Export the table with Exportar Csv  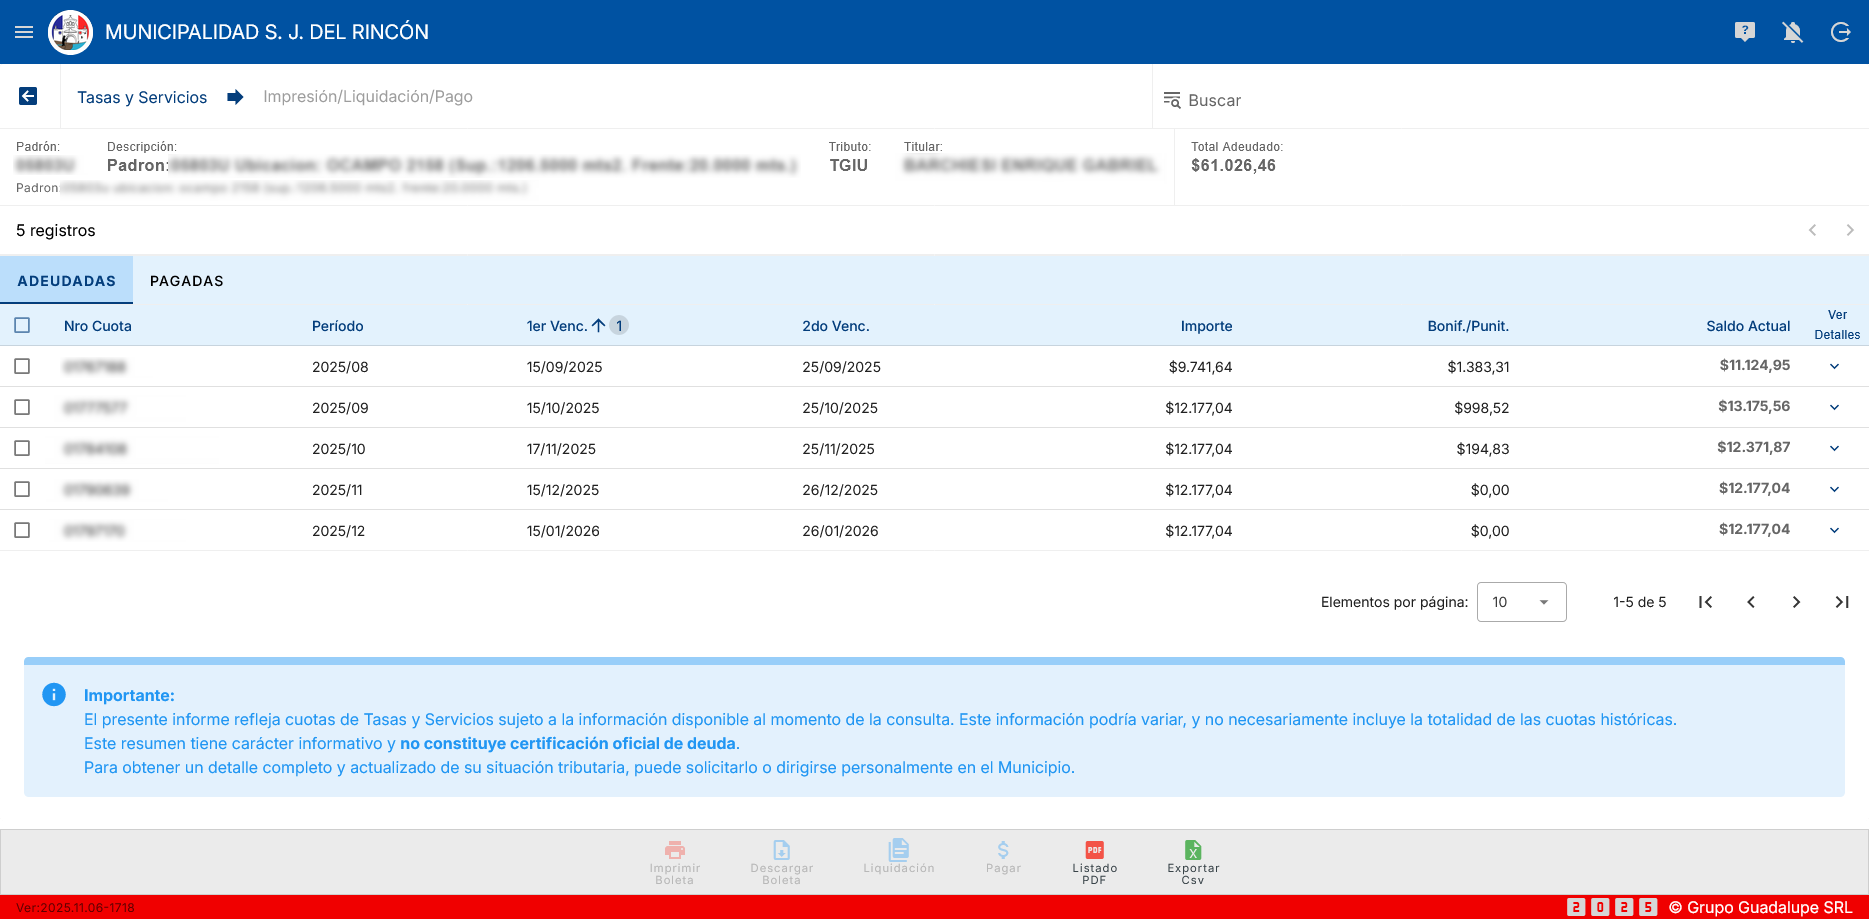pos(1193,861)
